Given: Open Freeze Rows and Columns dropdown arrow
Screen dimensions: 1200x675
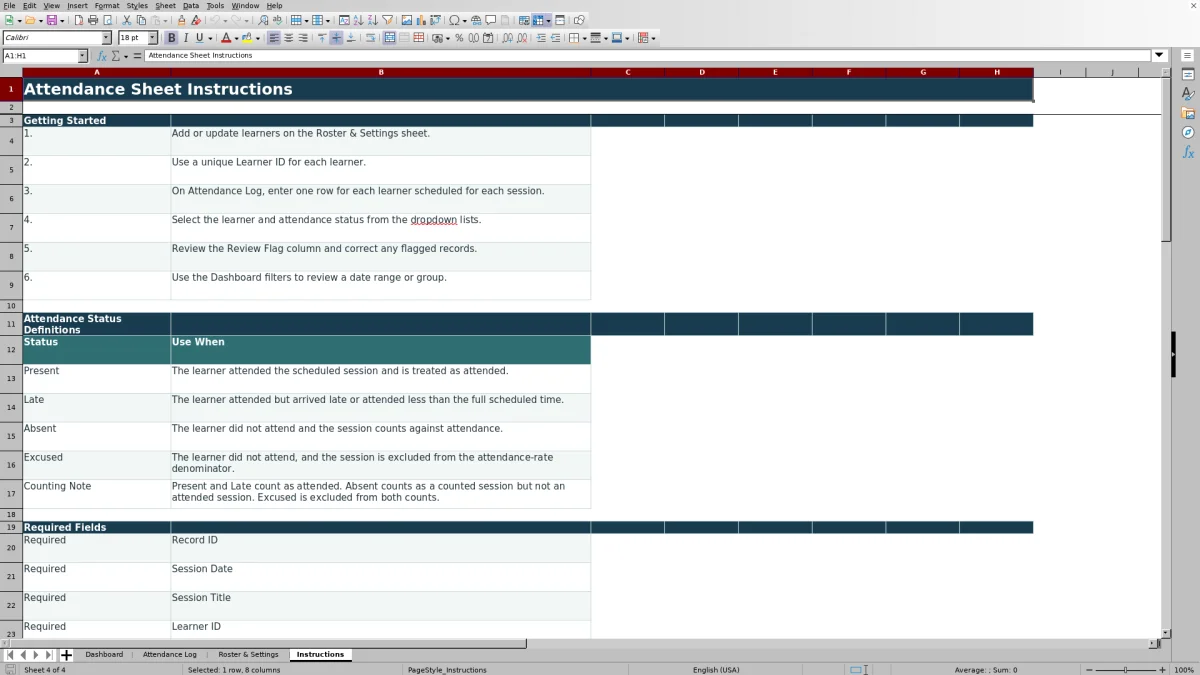Looking at the screenshot, I should [548, 21].
